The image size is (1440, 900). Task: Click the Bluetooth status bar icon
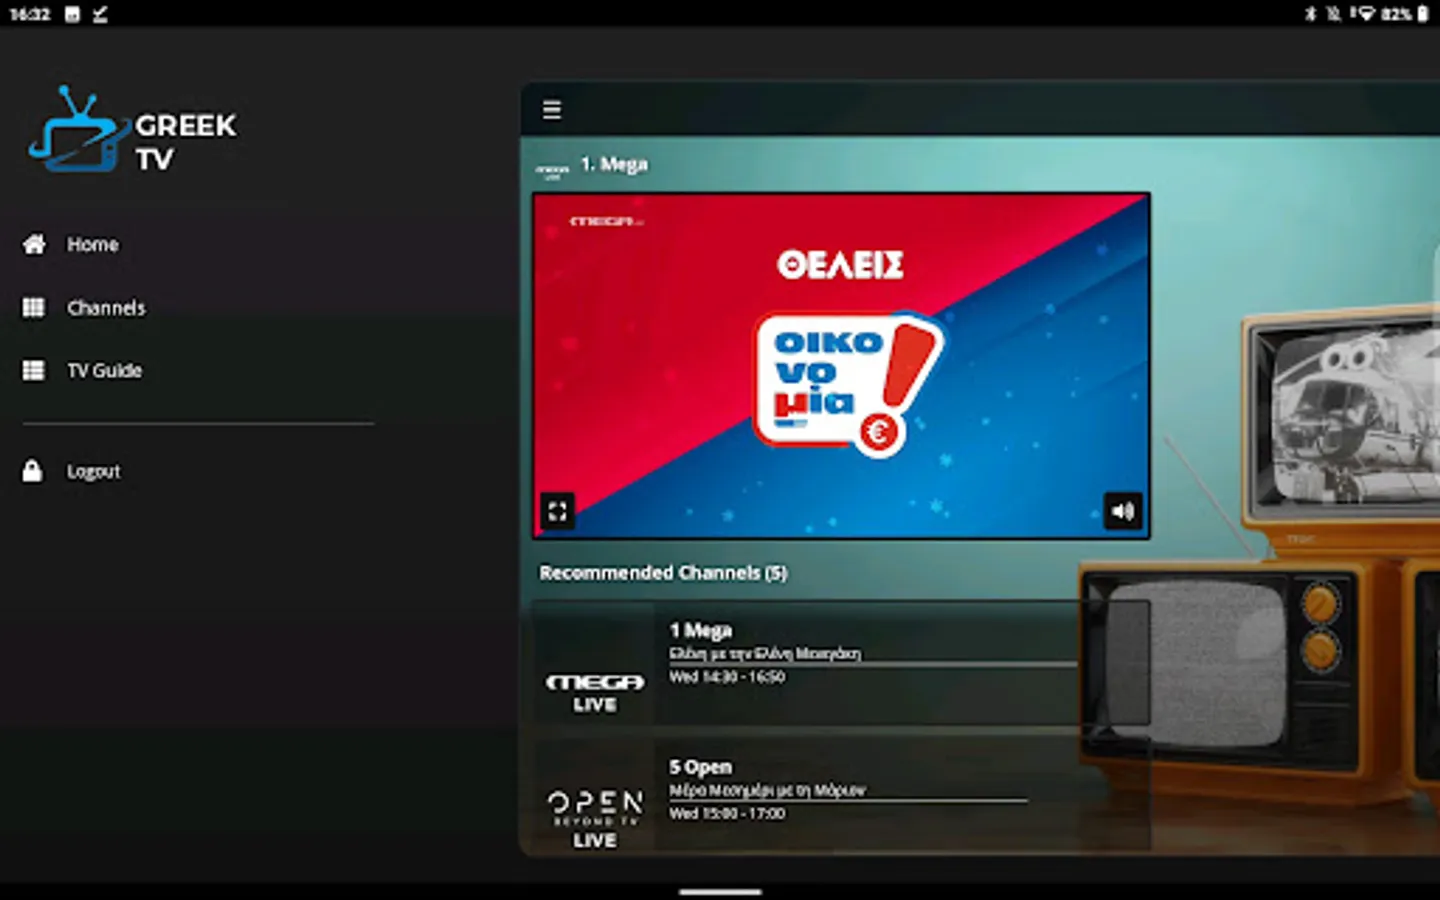click(x=1310, y=14)
